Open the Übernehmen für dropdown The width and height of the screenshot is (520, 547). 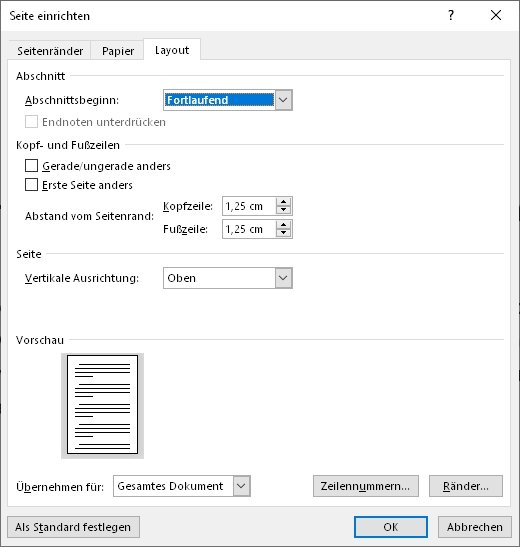tap(242, 486)
